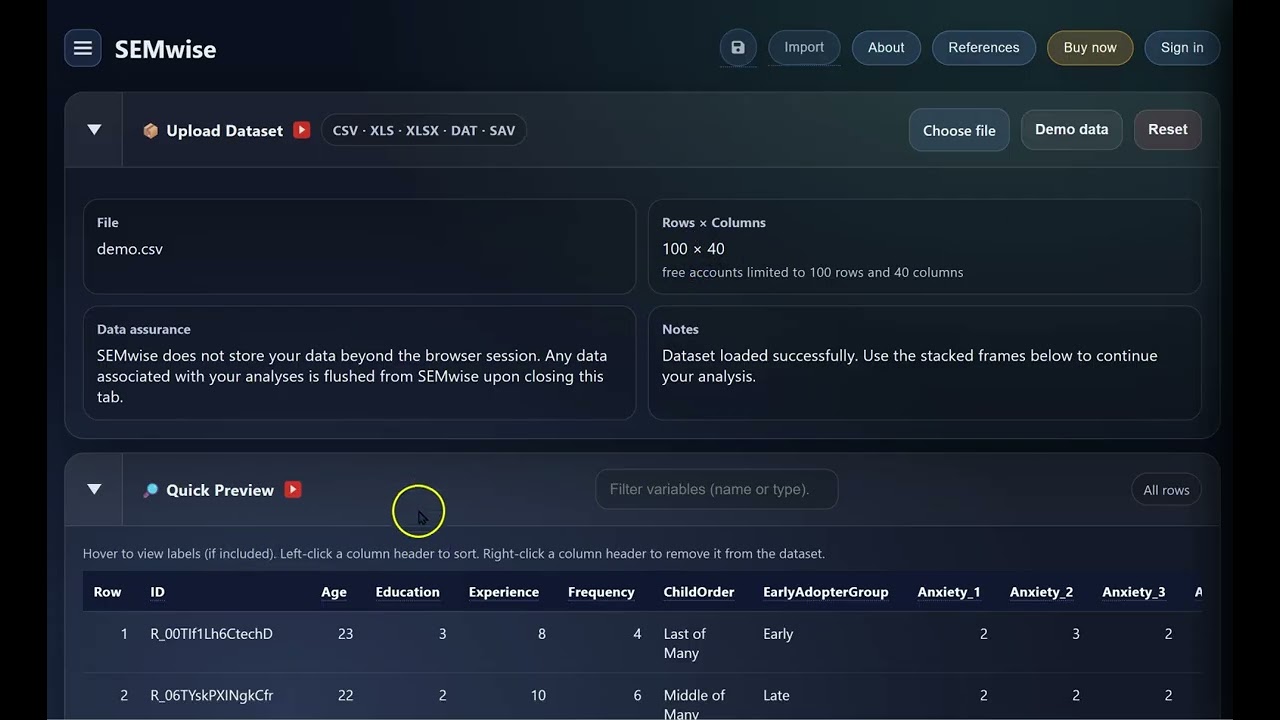Click the Sign in button
Image resolution: width=1280 pixels, height=720 pixels.
1182,48
